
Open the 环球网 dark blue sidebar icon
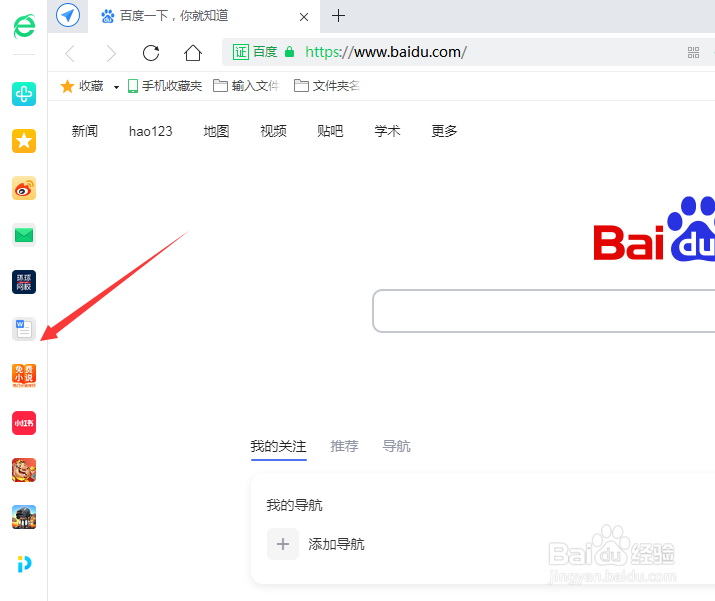[24, 282]
